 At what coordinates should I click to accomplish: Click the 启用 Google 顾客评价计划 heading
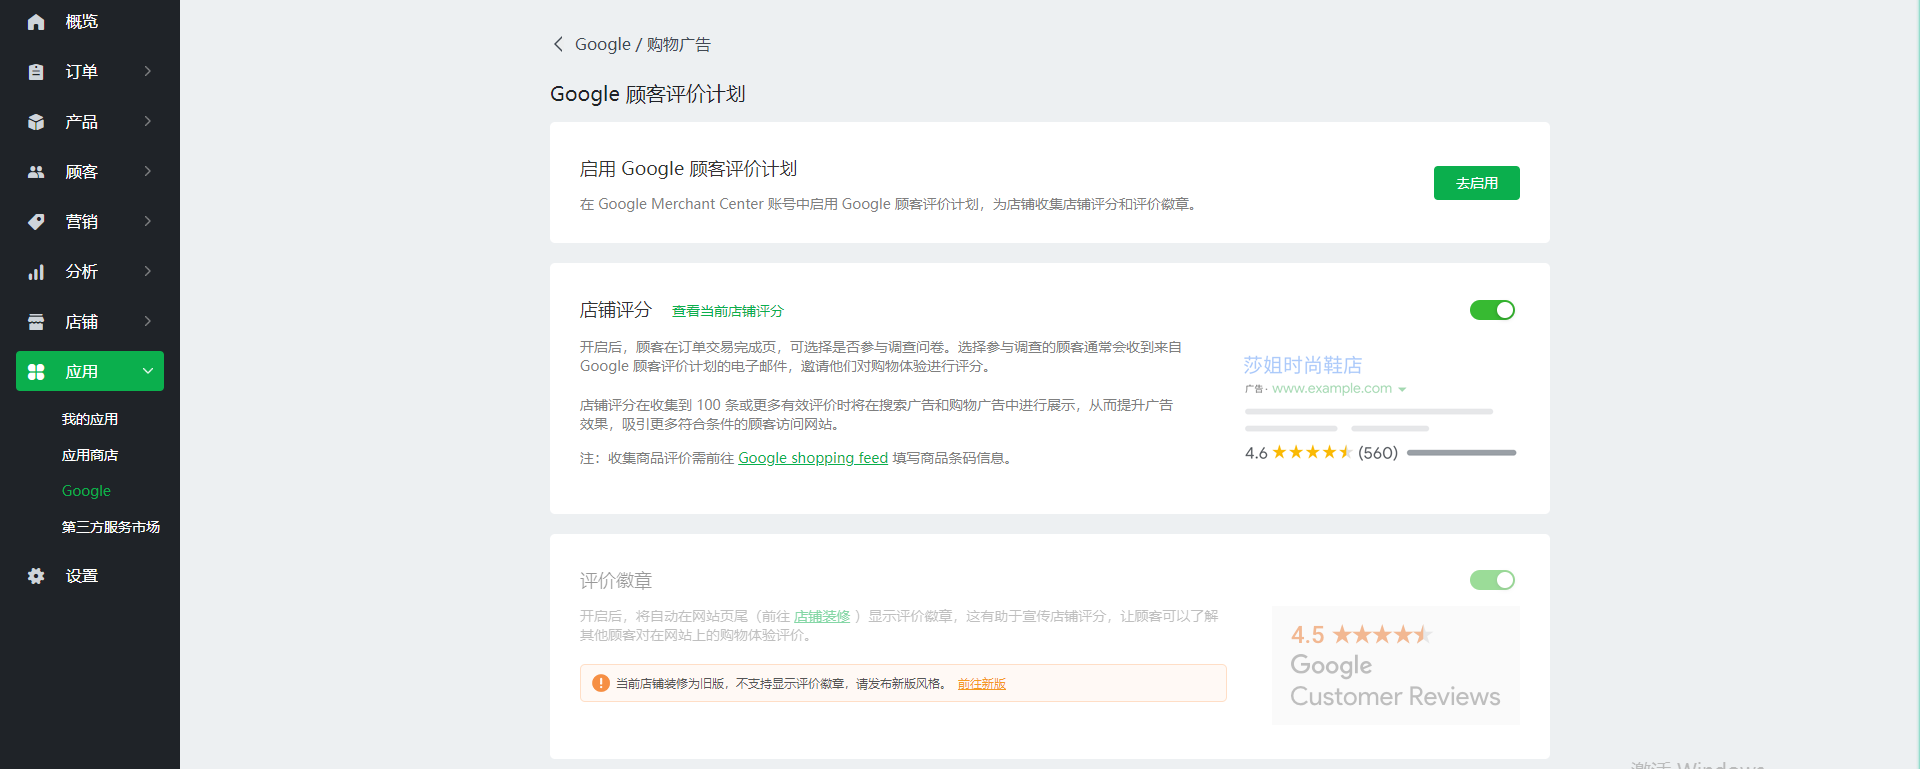688,169
